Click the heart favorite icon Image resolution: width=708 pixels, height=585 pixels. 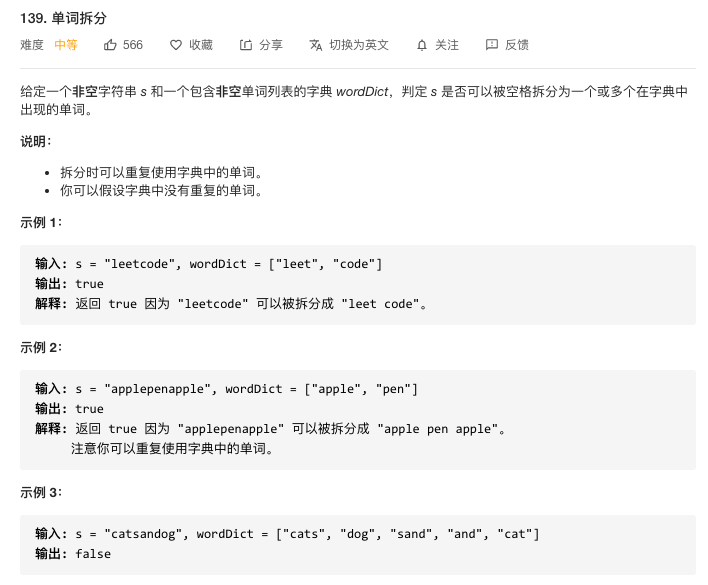(x=176, y=45)
